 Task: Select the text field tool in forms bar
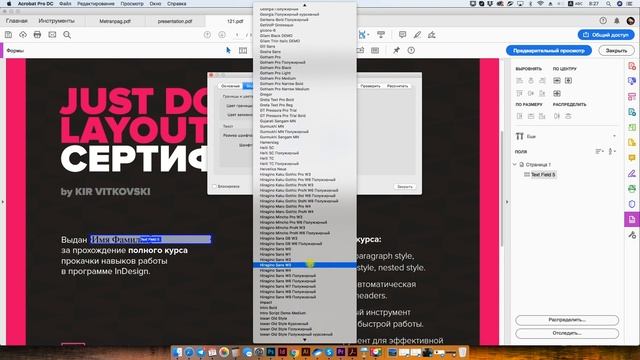click(x=243, y=50)
